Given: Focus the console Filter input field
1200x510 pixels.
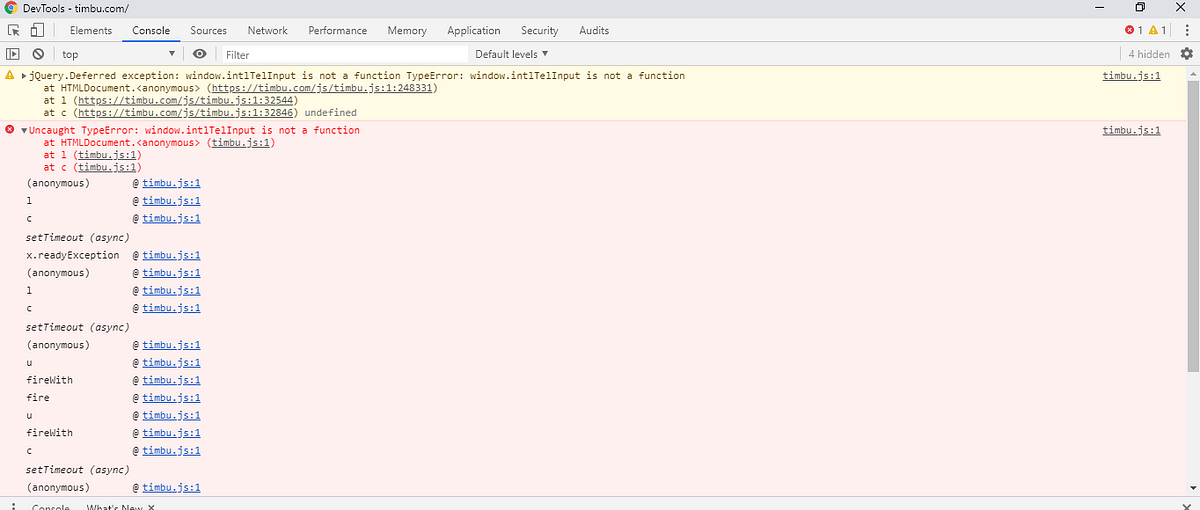Looking at the screenshot, I should coord(345,54).
